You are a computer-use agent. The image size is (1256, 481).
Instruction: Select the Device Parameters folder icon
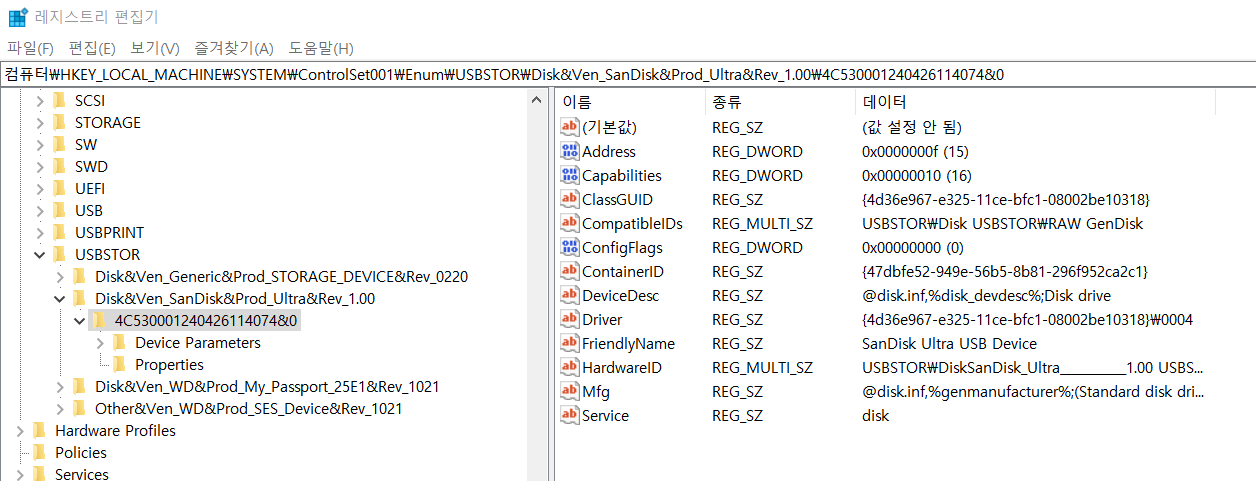(x=118, y=343)
